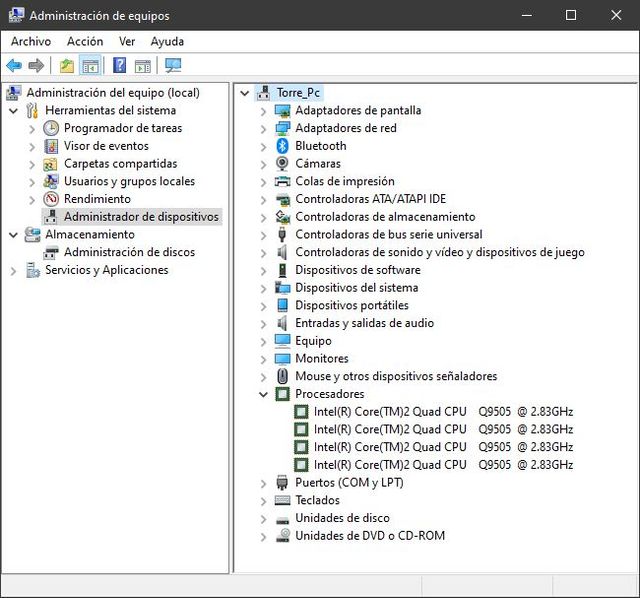Click the Visor de eventos icon
640x598 pixels.
[51, 146]
